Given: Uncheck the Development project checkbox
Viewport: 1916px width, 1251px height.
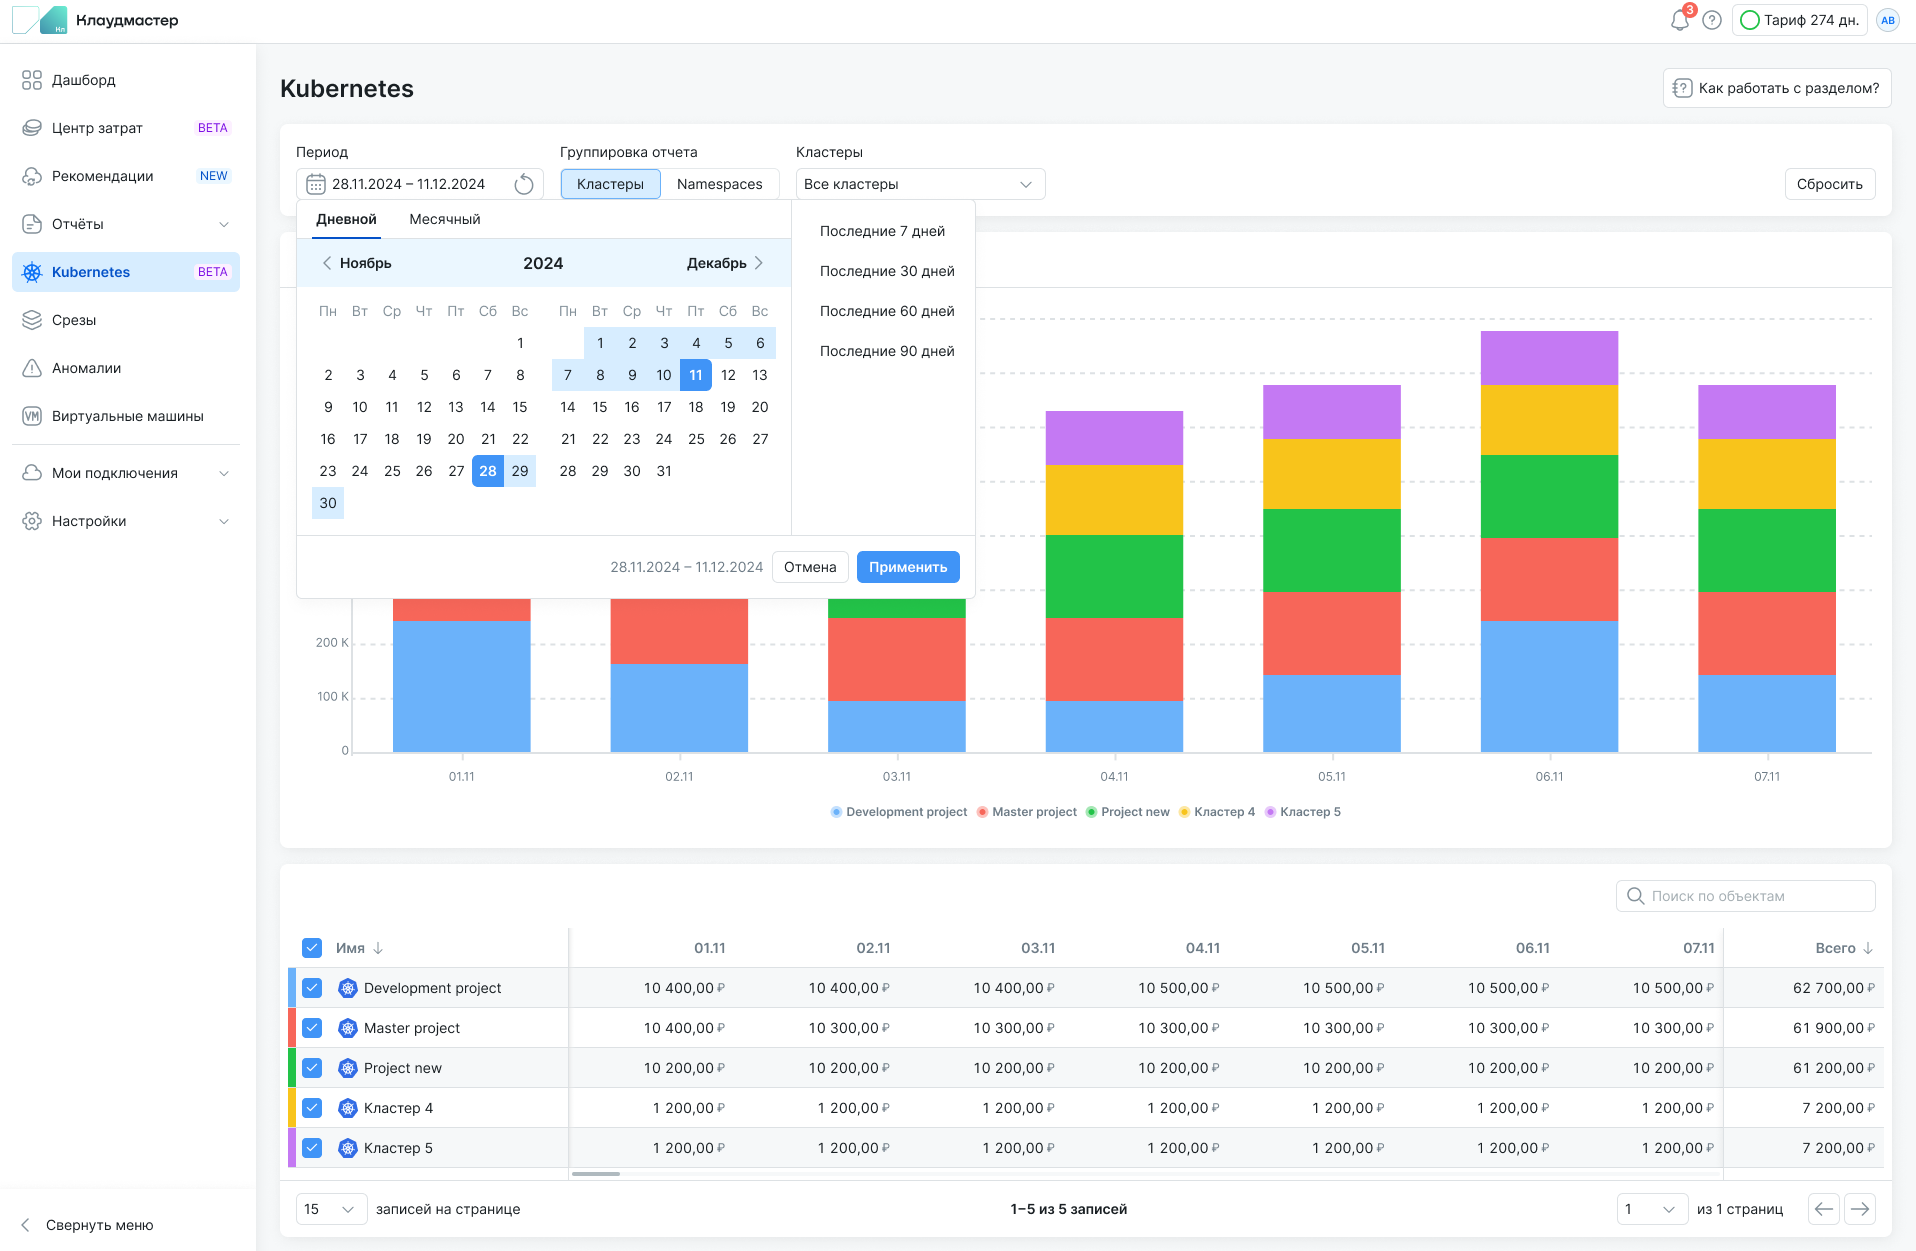Looking at the screenshot, I should pyautogui.click(x=312, y=988).
